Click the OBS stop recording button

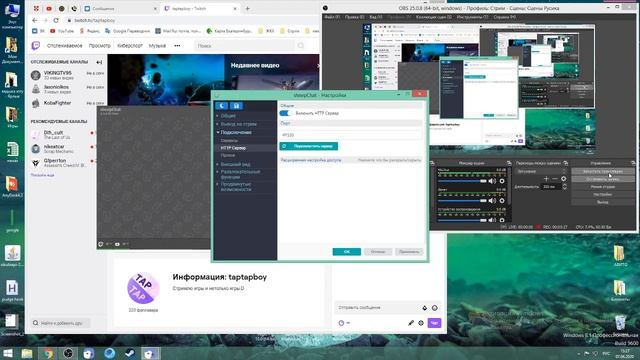[x=602, y=179]
